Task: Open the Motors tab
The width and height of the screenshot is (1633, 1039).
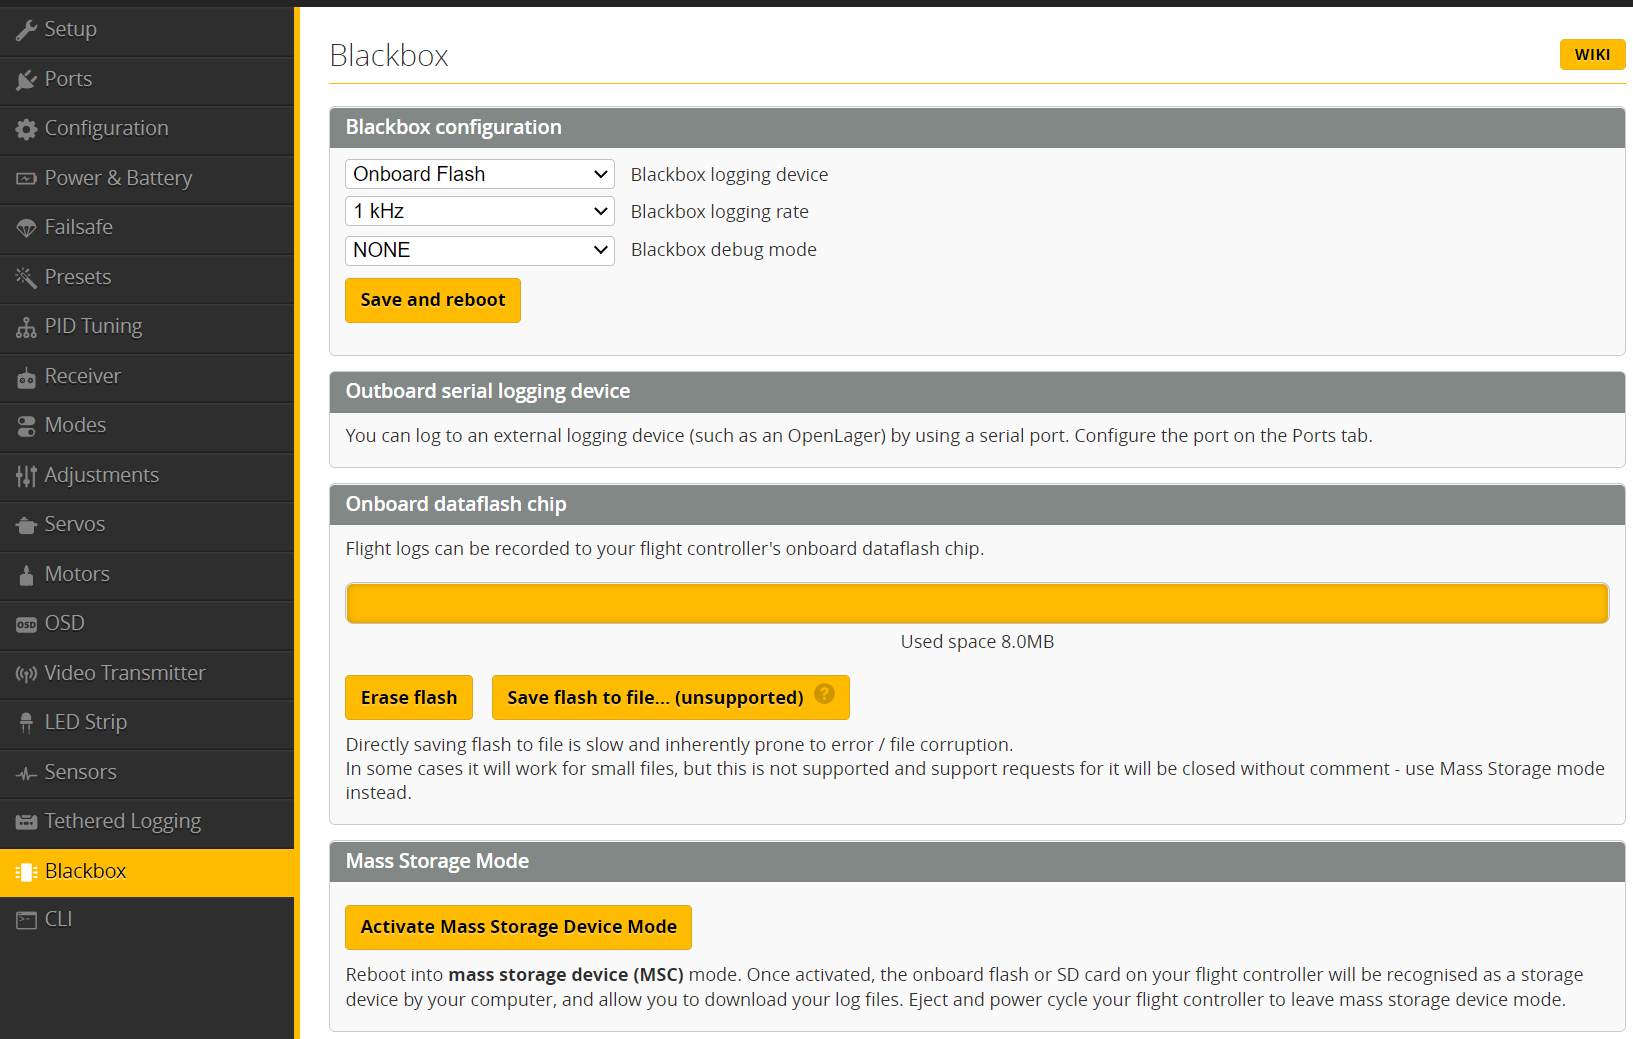Action: click(77, 574)
